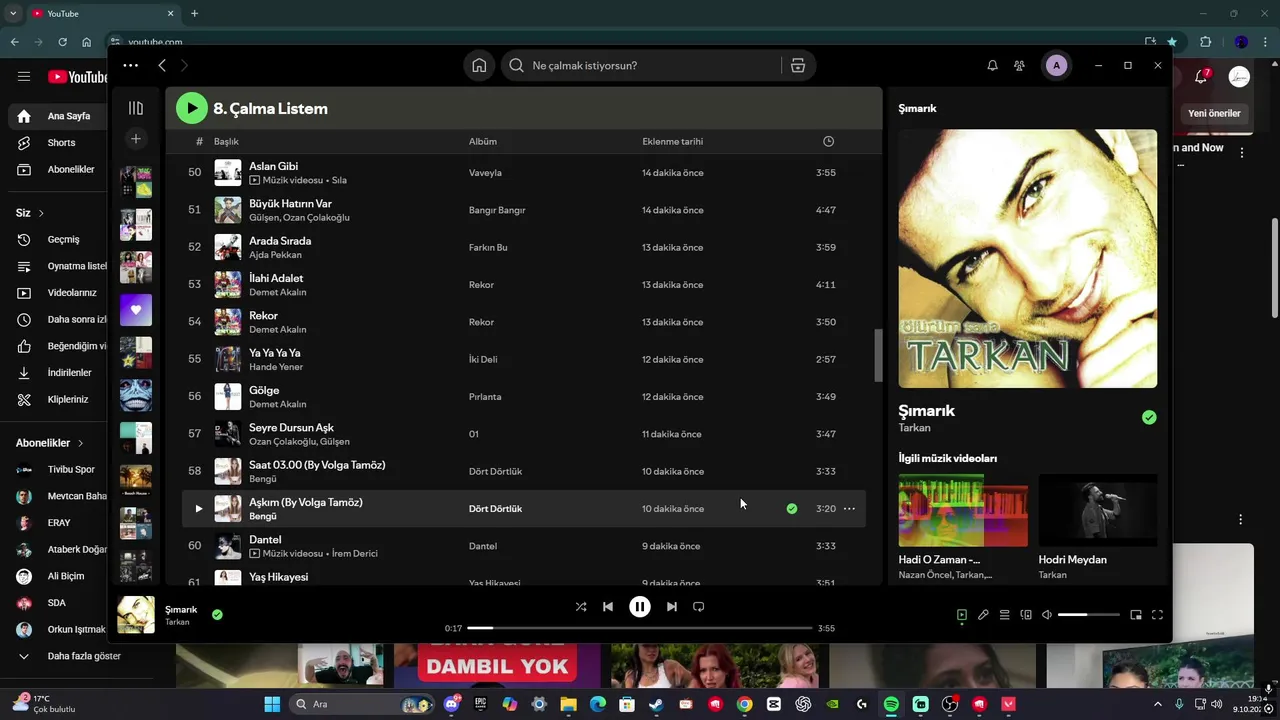Open the Spotify friend activity icon
The width and height of the screenshot is (1280, 720).
click(x=1019, y=65)
